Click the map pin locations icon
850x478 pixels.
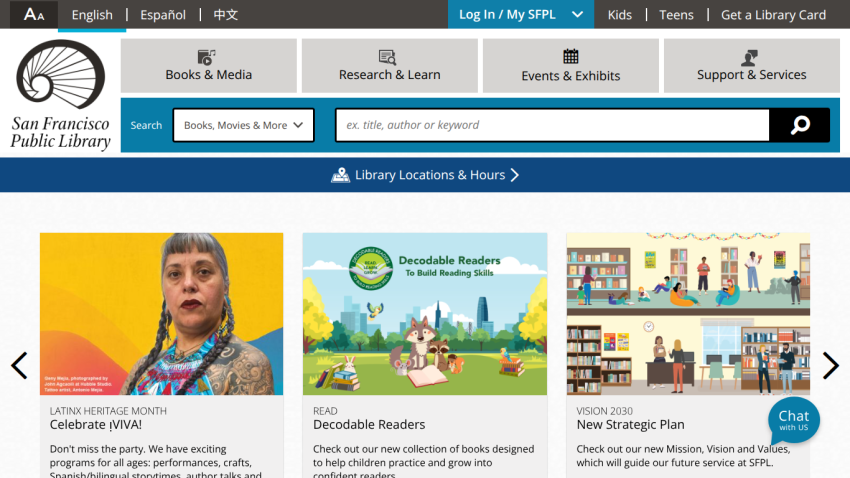[x=340, y=175]
